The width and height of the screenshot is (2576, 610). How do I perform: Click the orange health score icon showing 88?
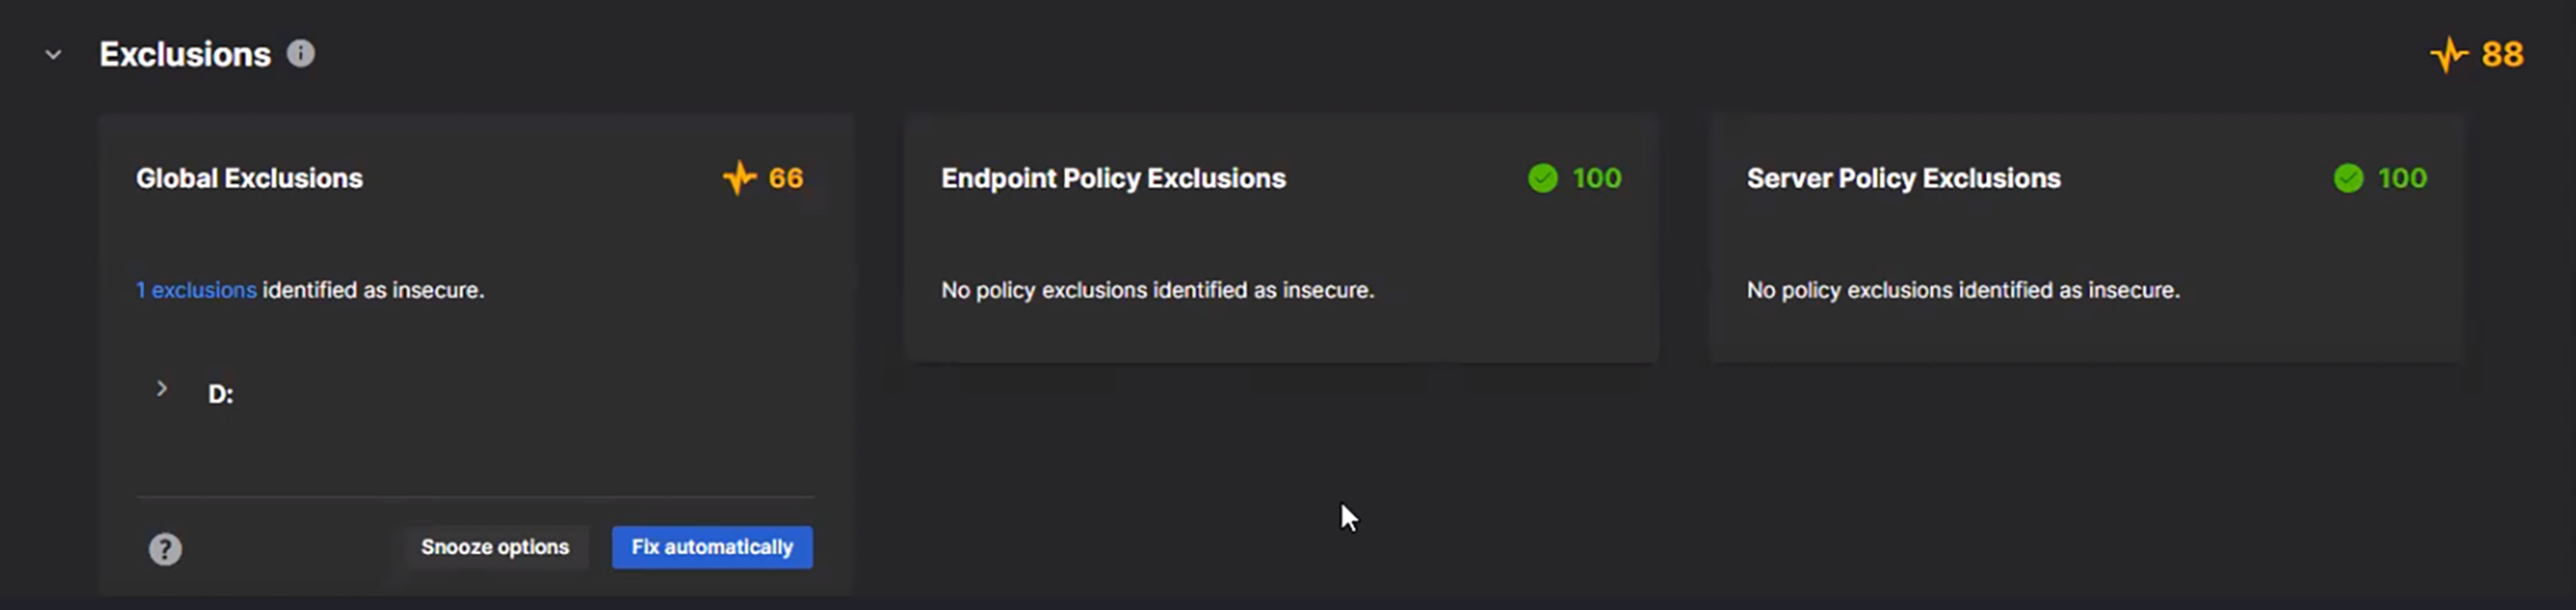coord(2449,55)
